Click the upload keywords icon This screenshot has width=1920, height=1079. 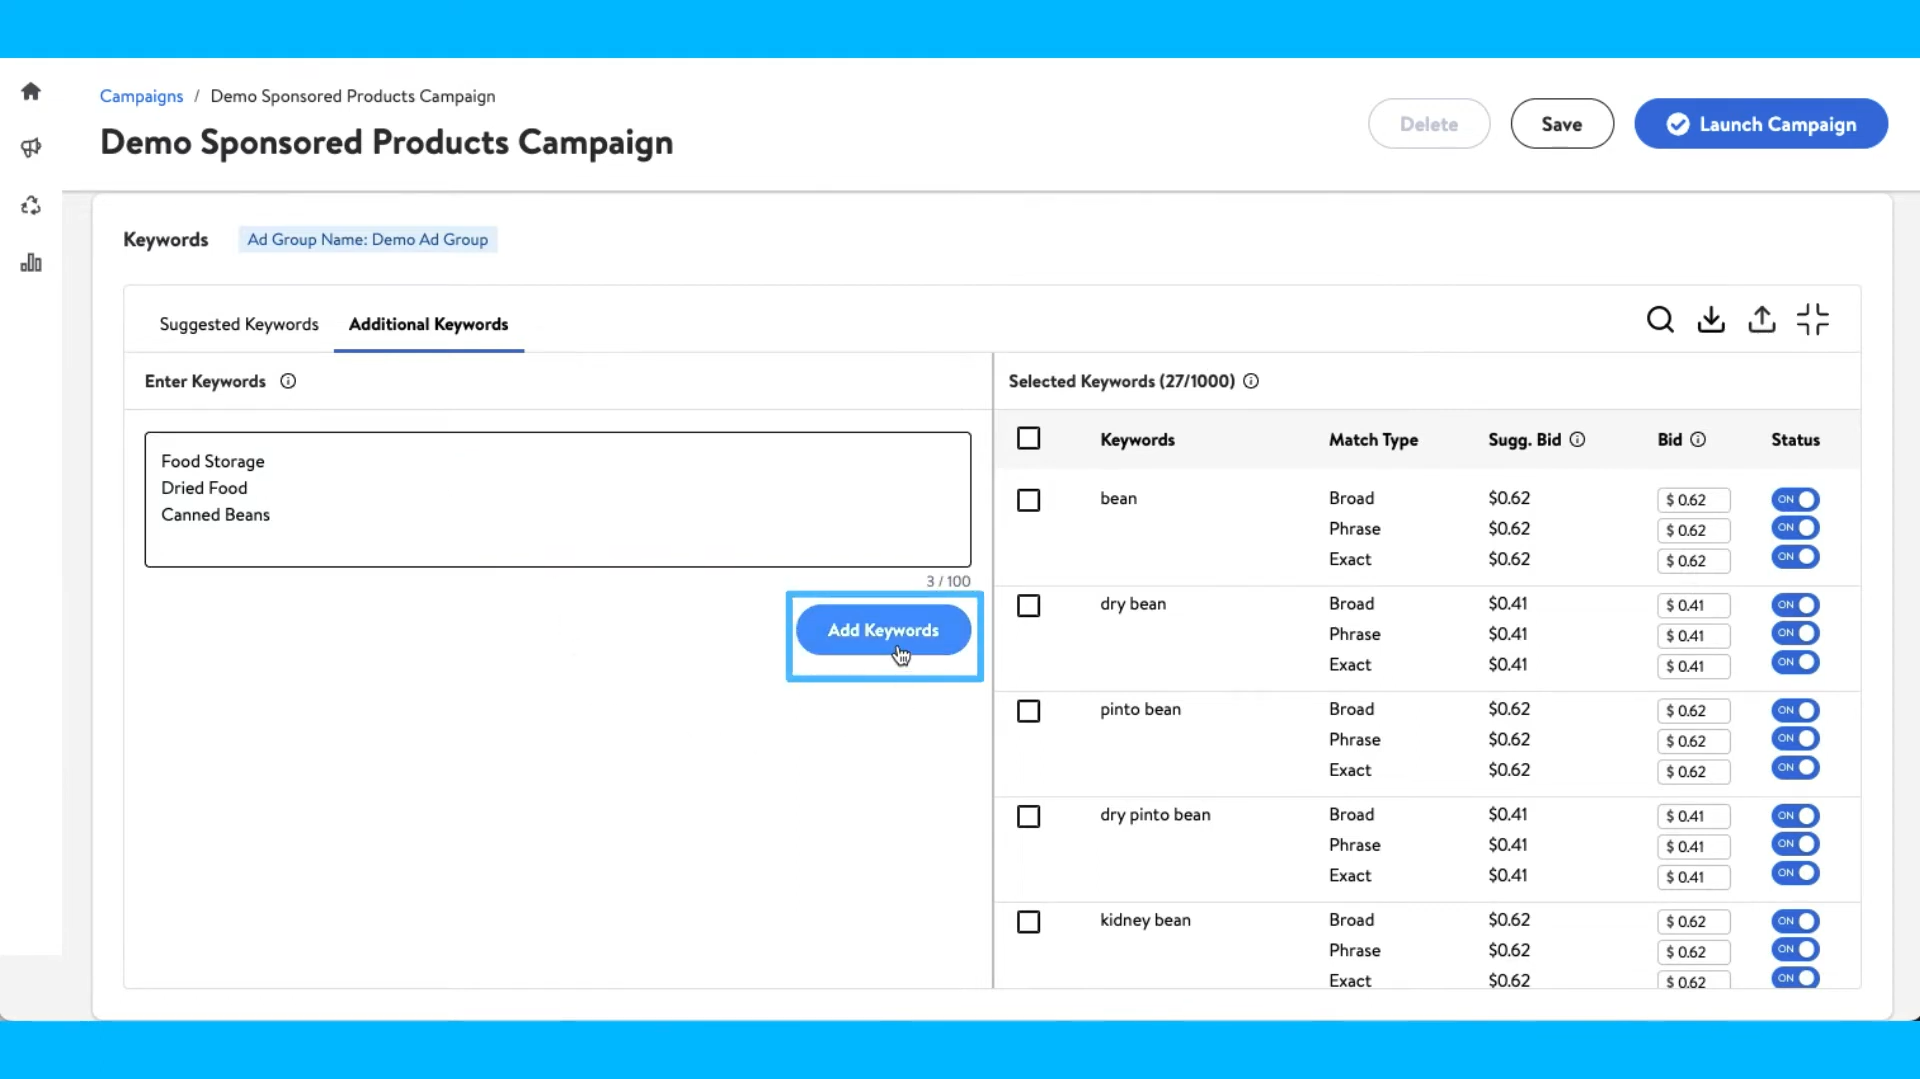click(1762, 320)
